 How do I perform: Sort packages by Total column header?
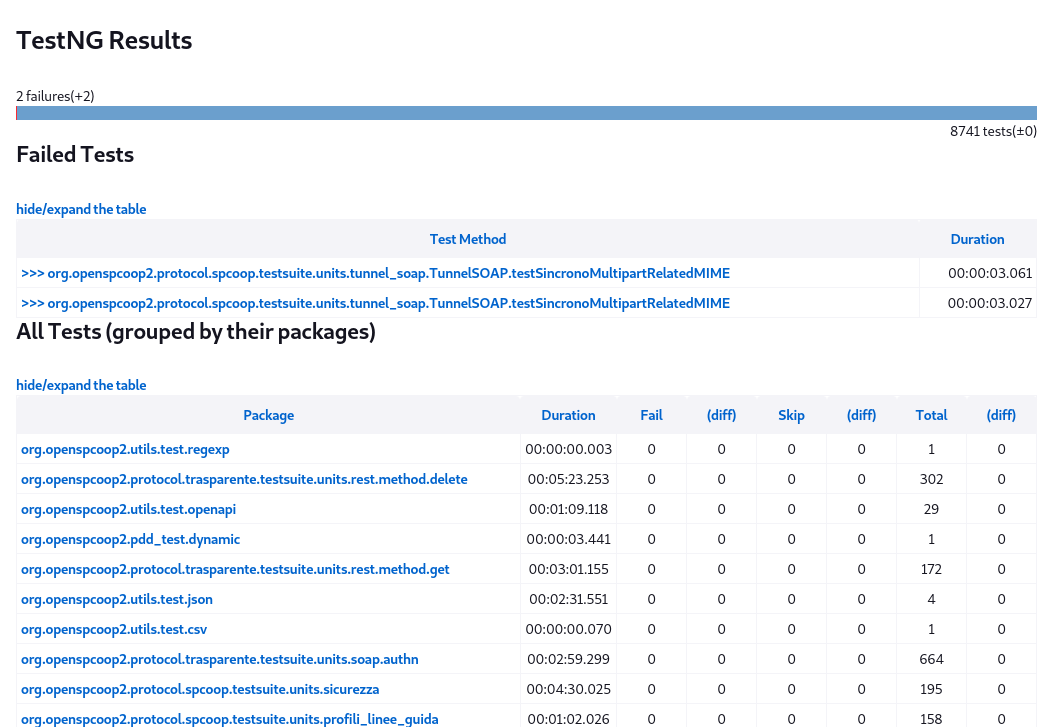(x=931, y=415)
